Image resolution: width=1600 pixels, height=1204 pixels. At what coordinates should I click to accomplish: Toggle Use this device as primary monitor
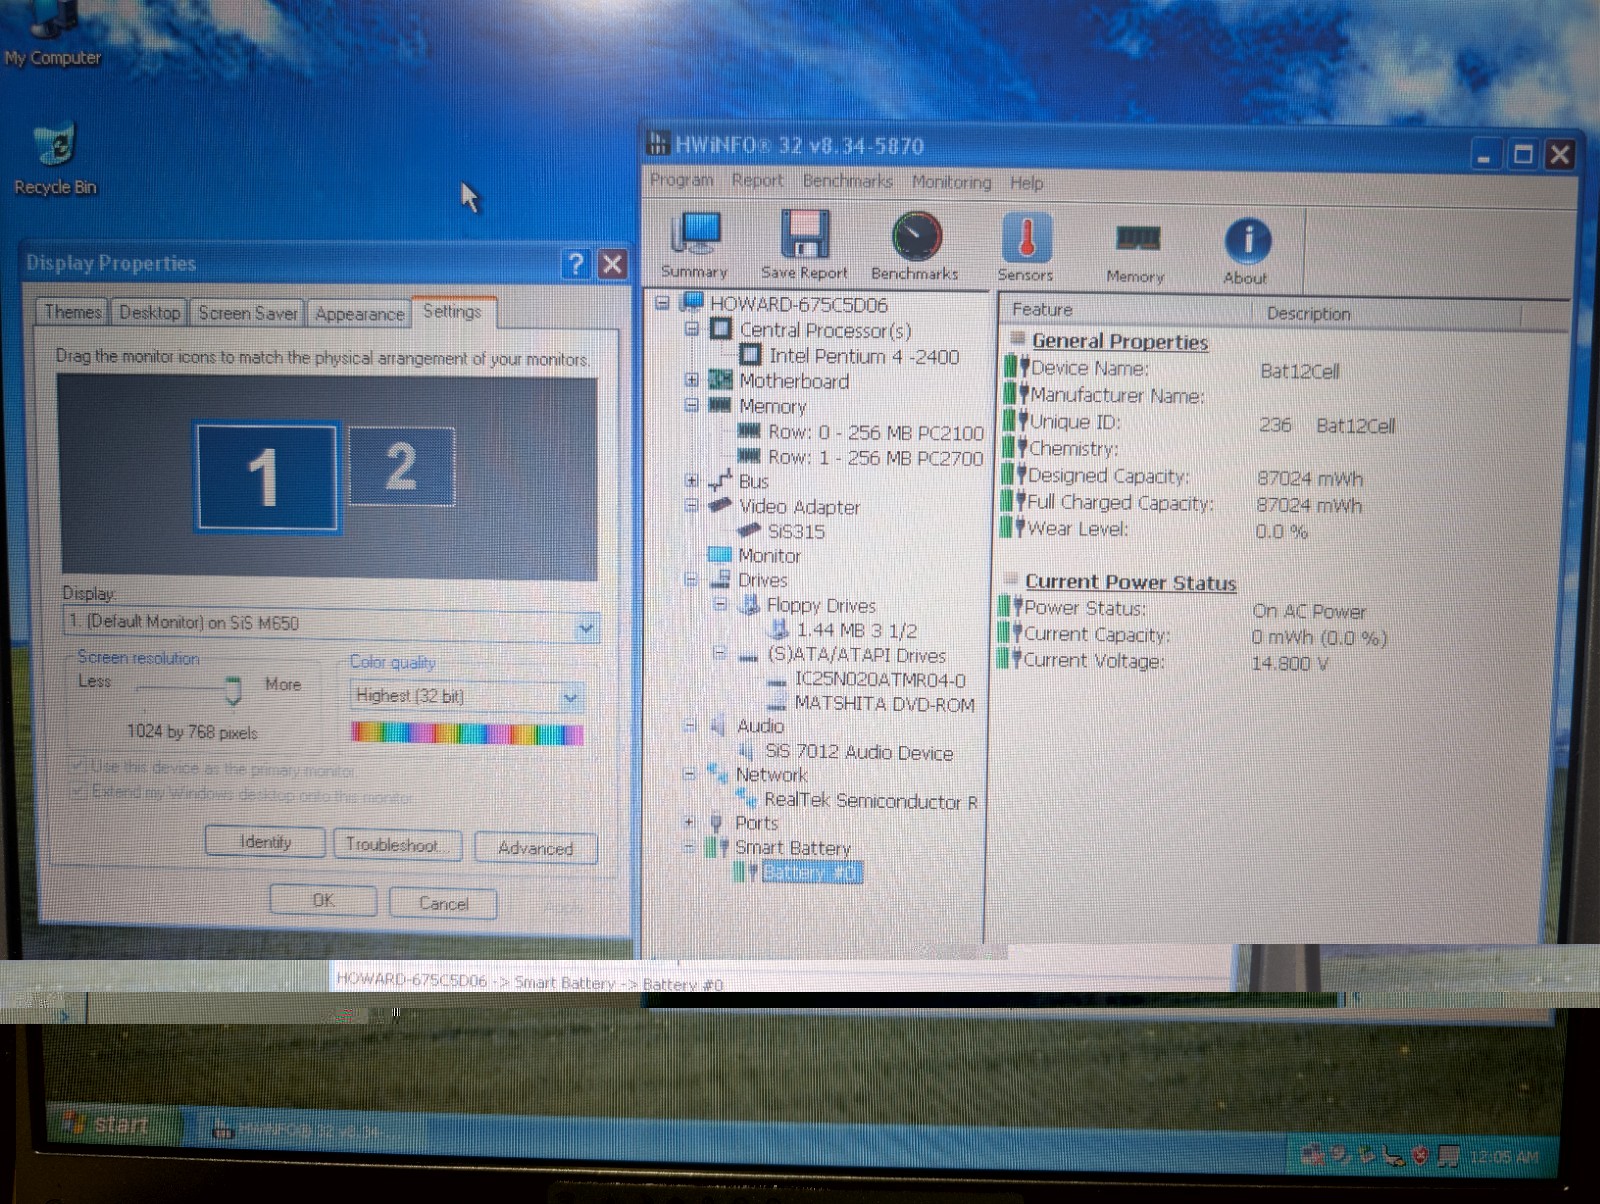pyautogui.click(x=78, y=767)
